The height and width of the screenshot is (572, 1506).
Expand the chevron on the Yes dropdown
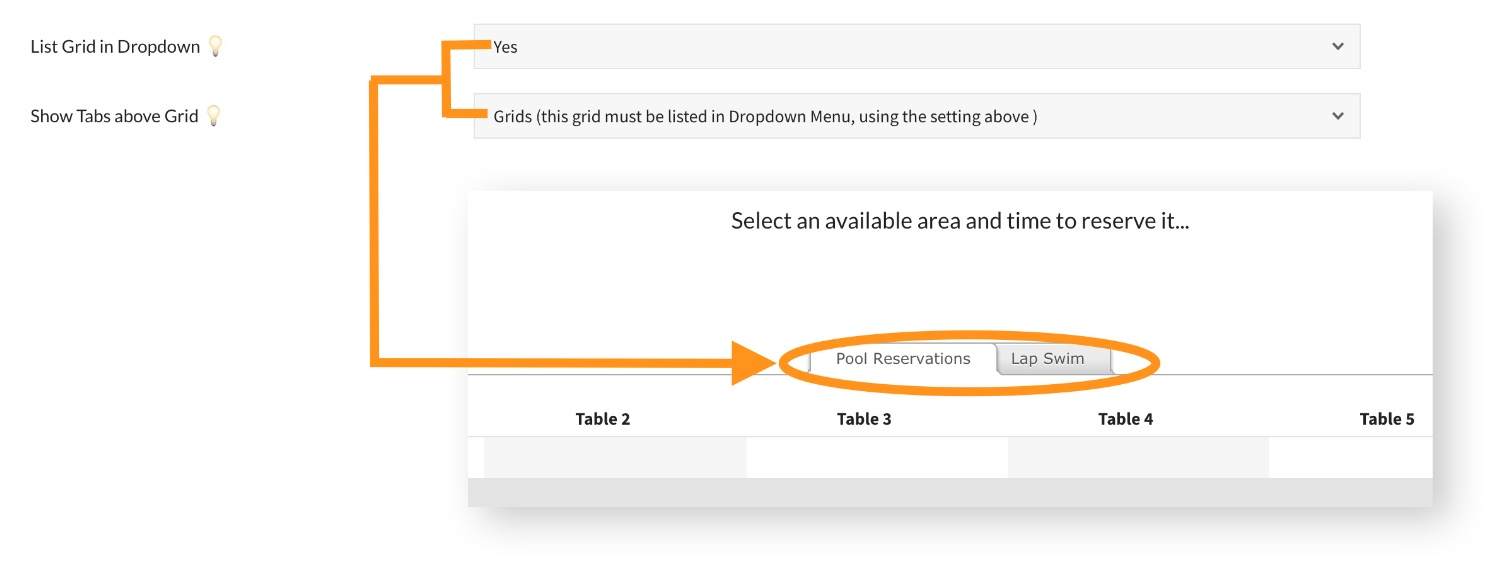[1338, 47]
